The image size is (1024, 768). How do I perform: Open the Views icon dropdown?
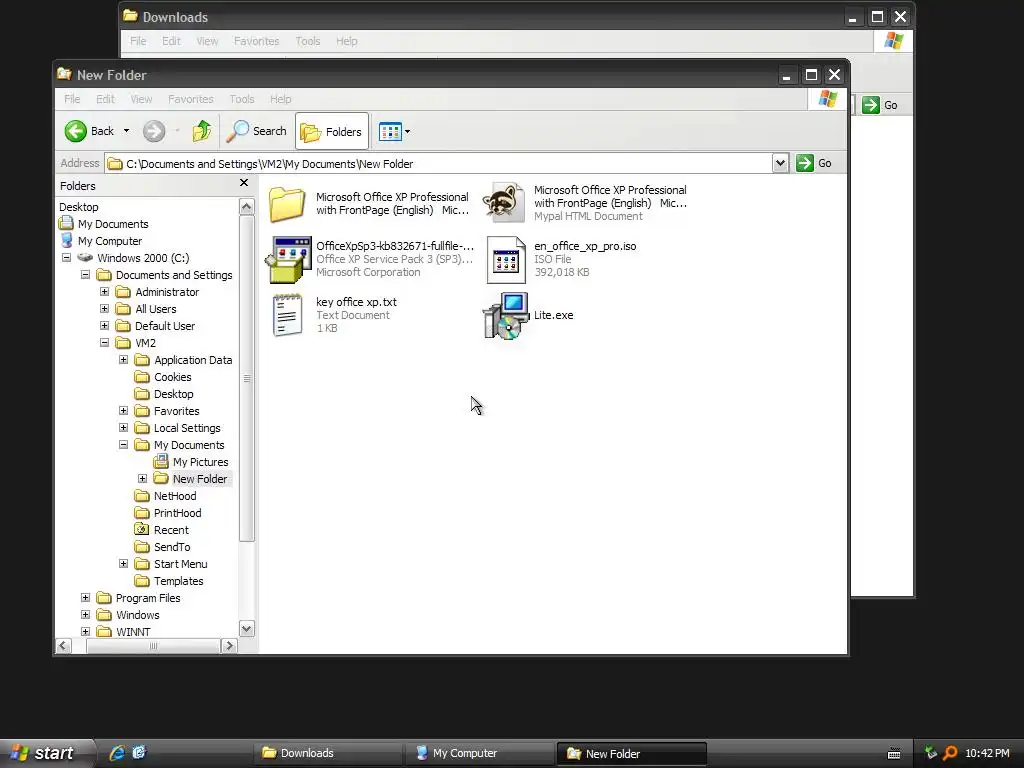[394, 131]
